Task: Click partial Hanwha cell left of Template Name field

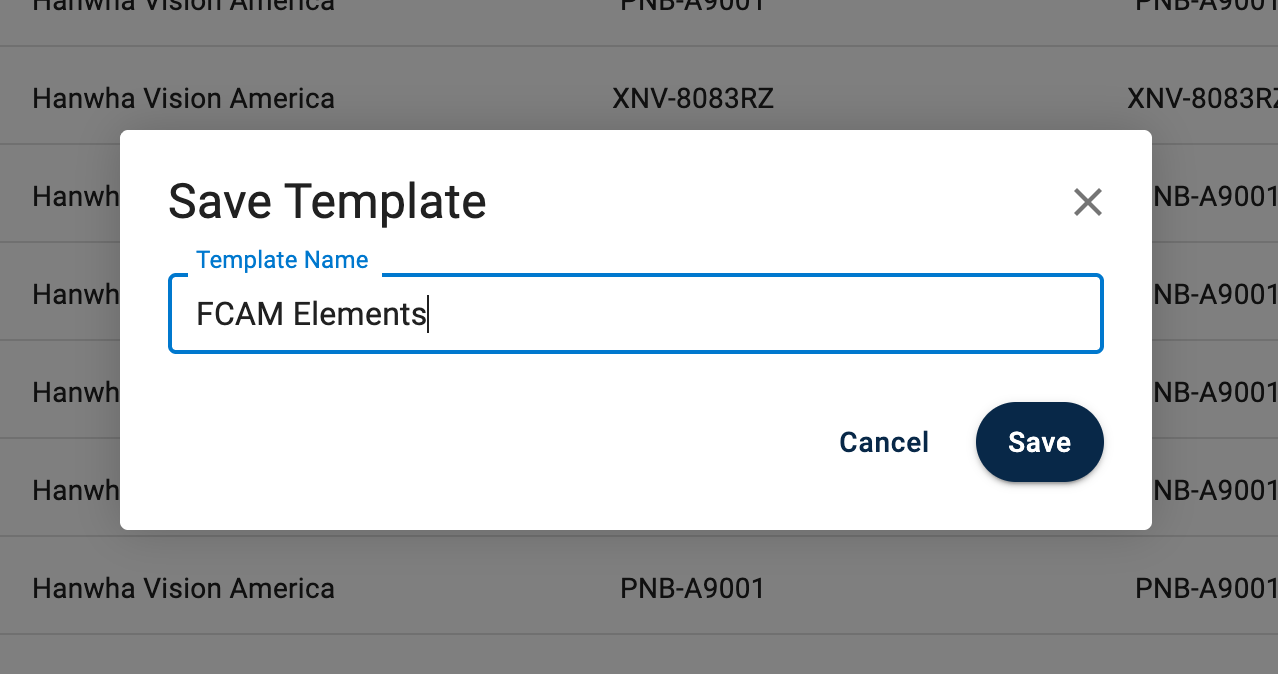Action: [75, 294]
